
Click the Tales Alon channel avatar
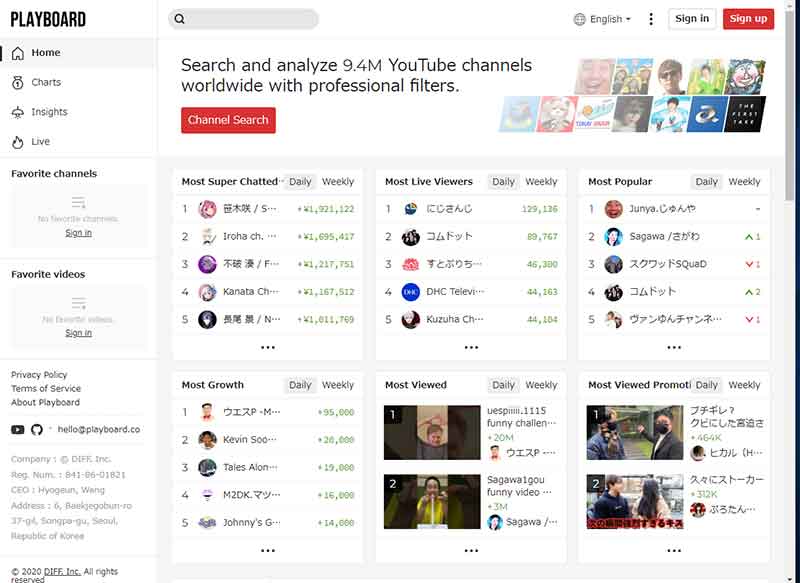(x=207, y=467)
